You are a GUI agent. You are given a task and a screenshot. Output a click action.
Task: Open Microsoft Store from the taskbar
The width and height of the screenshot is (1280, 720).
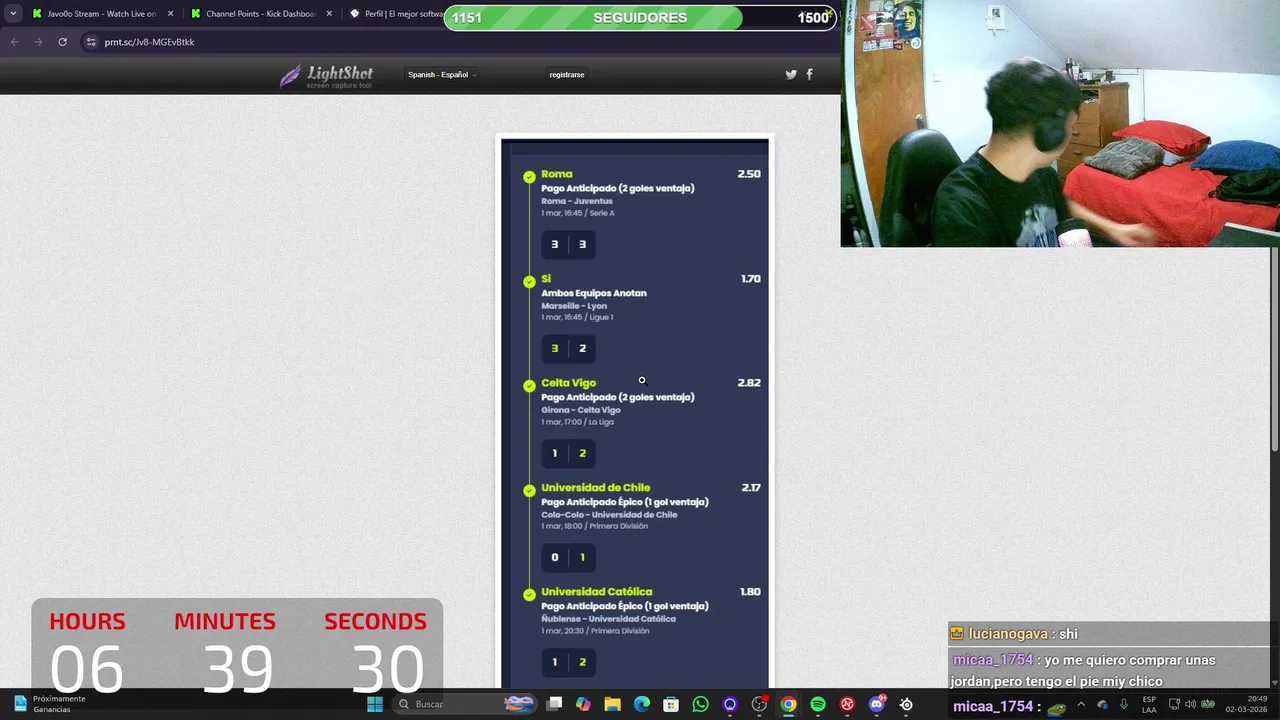click(671, 704)
